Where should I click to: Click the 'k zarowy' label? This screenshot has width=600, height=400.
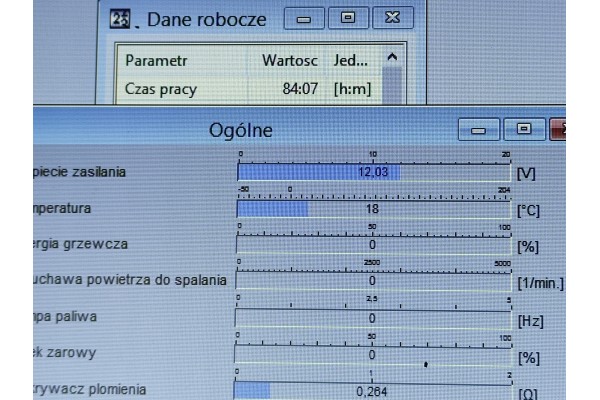coord(65,353)
